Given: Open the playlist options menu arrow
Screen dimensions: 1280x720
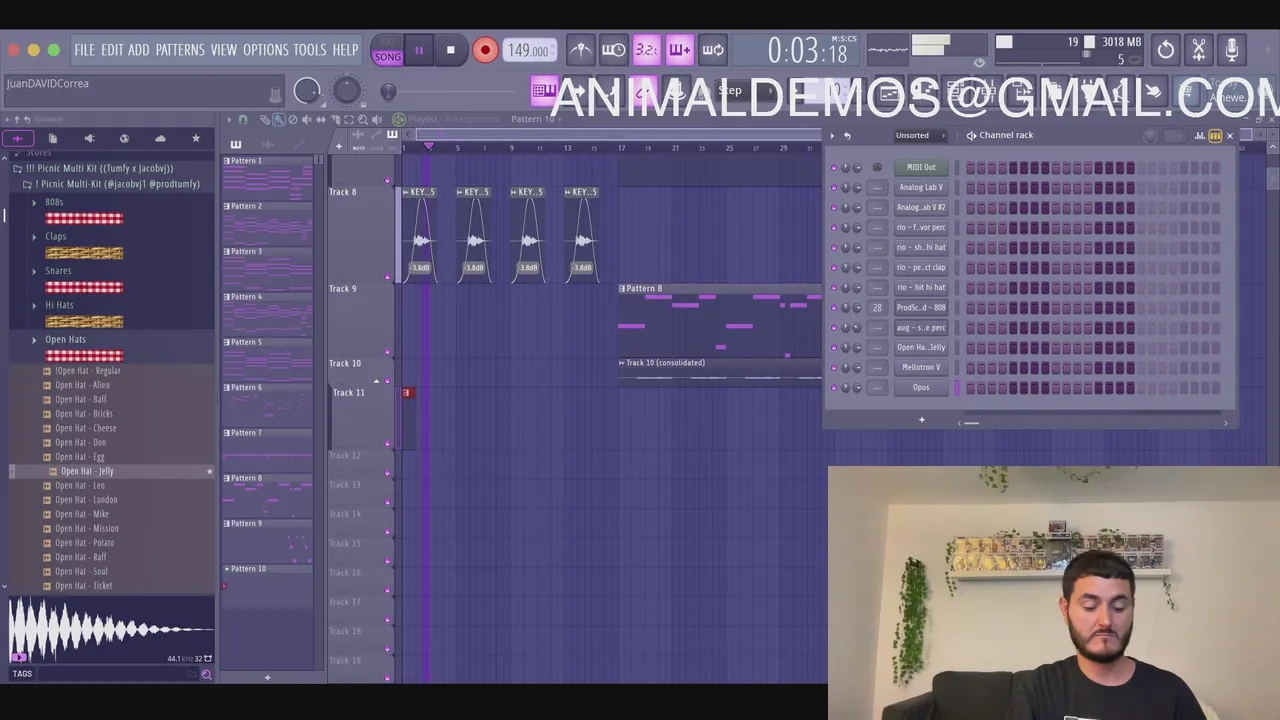Looking at the screenshot, I should [228, 119].
